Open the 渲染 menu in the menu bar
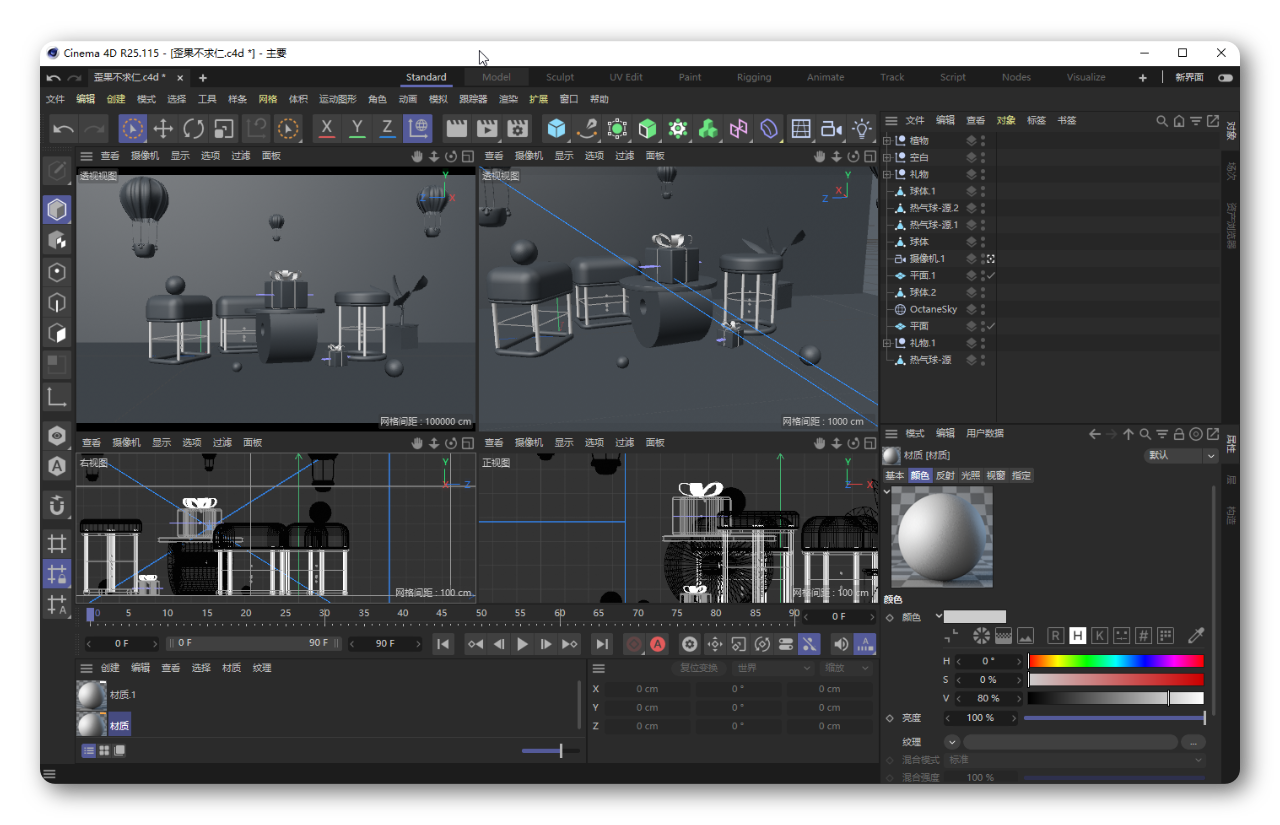The height and width of the screenshot is (825, 1280). point(507,99)
